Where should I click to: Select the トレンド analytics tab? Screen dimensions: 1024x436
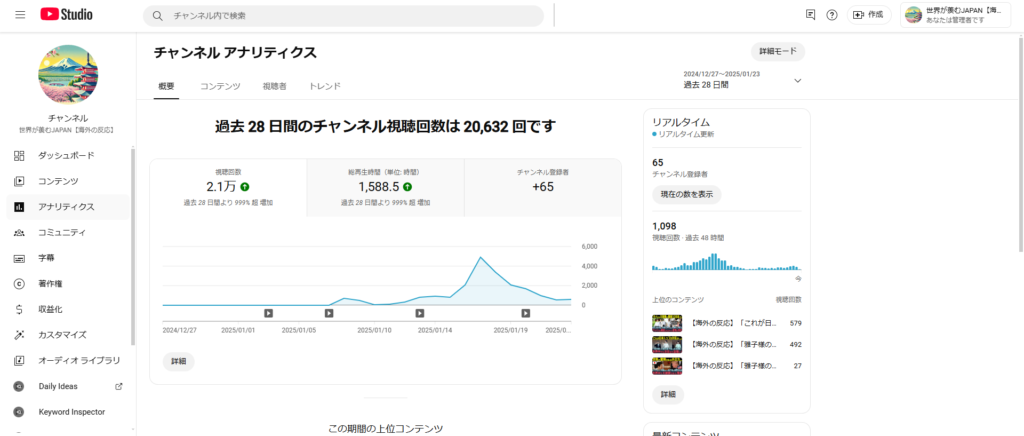pos(325,87)
